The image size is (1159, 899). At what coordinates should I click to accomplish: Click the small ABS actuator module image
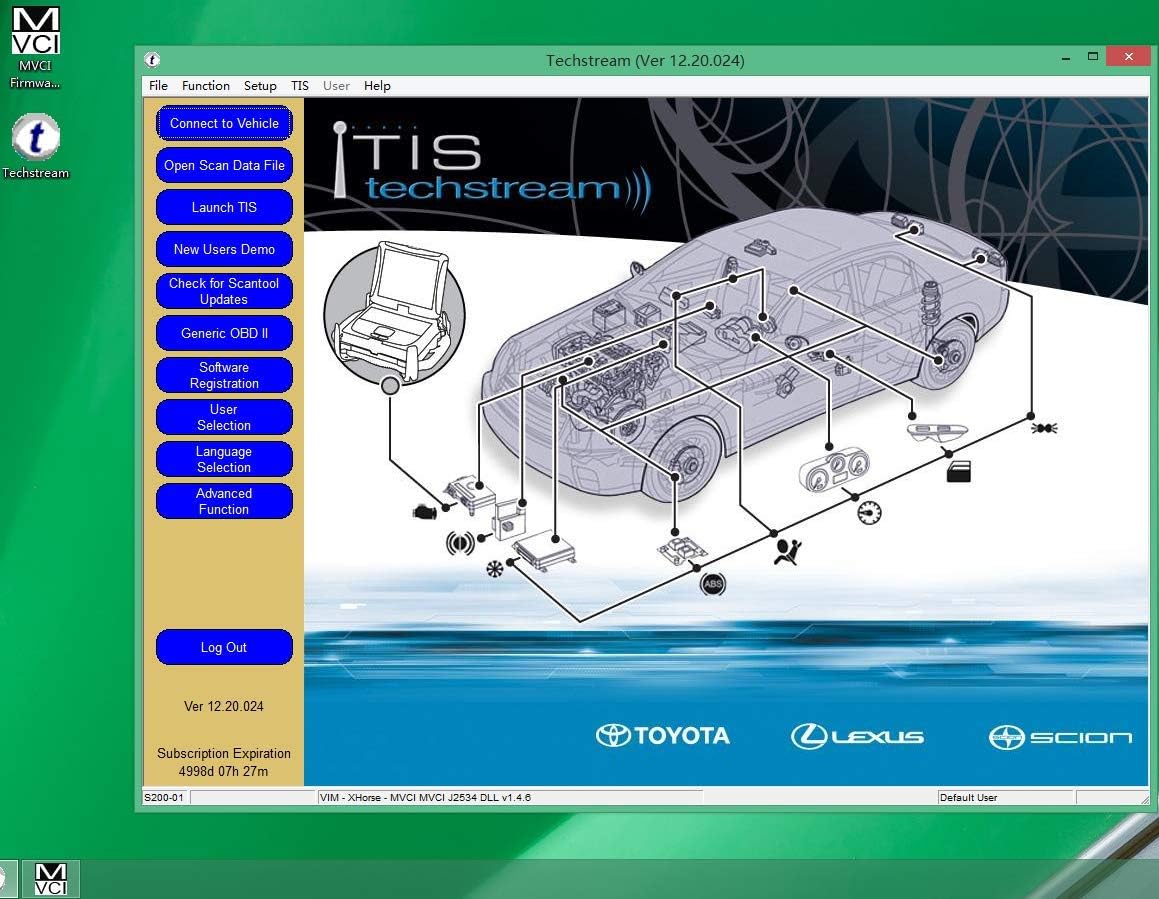pyautogui.click(x=682, y=551)
